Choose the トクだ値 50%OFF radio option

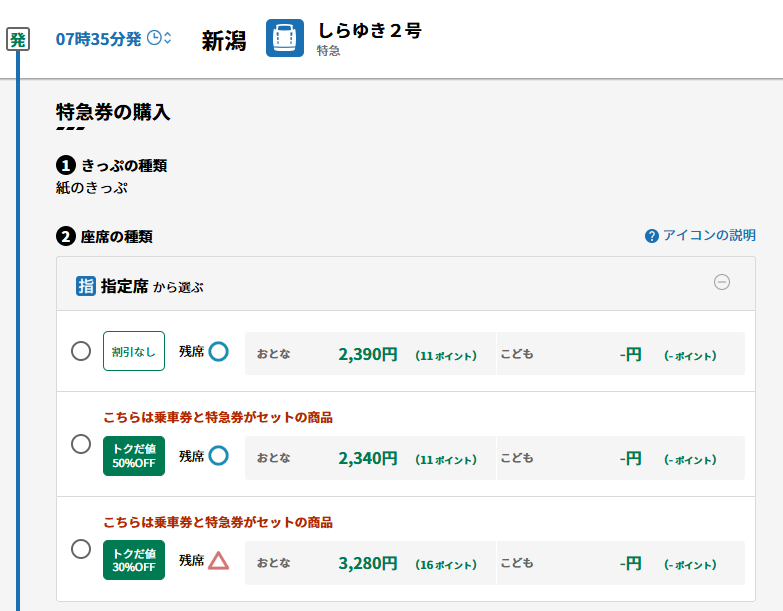tap(81, 445)
